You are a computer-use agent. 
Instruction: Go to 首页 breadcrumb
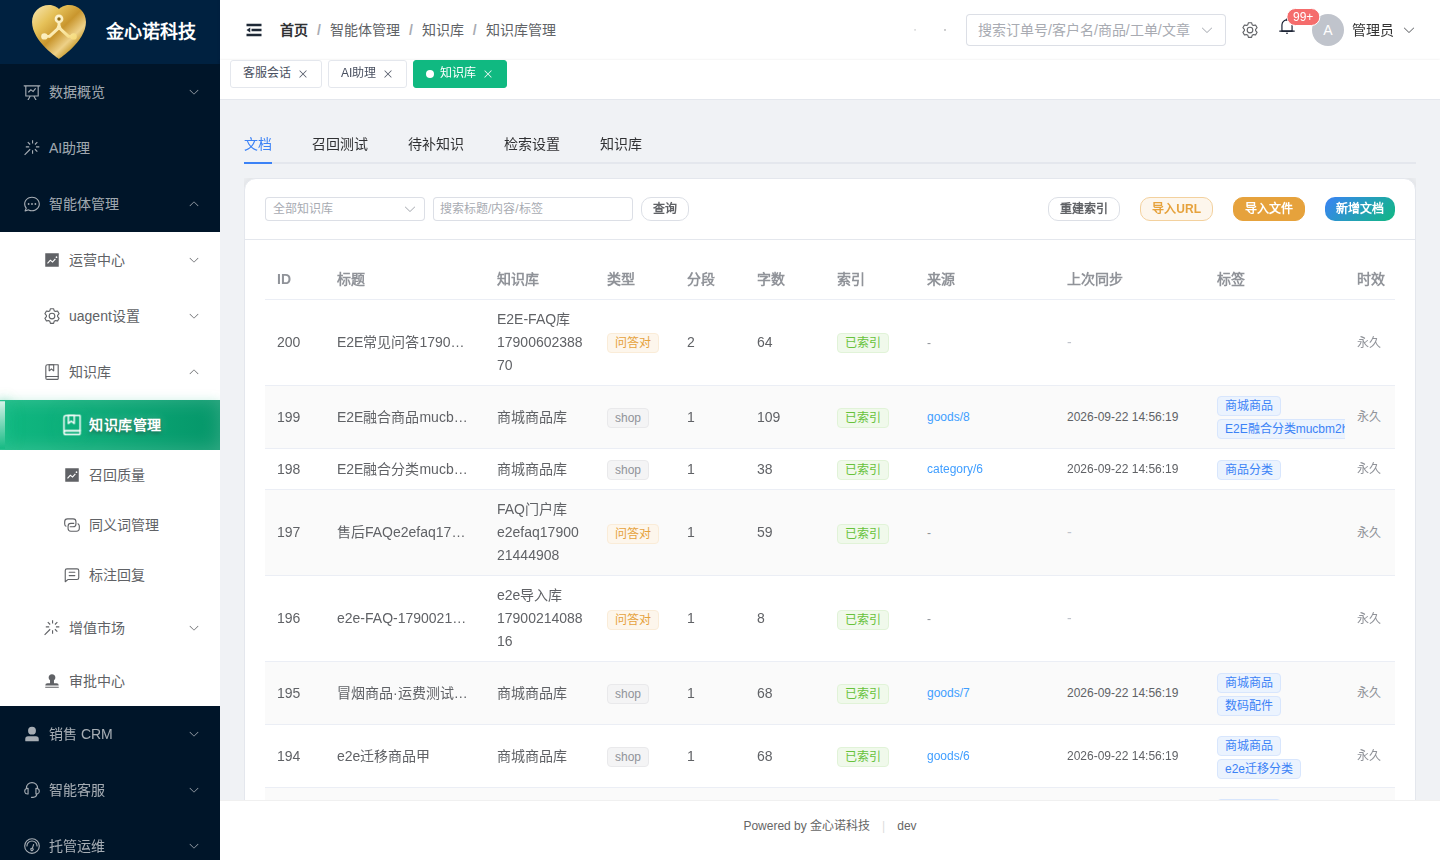(294, 30)
